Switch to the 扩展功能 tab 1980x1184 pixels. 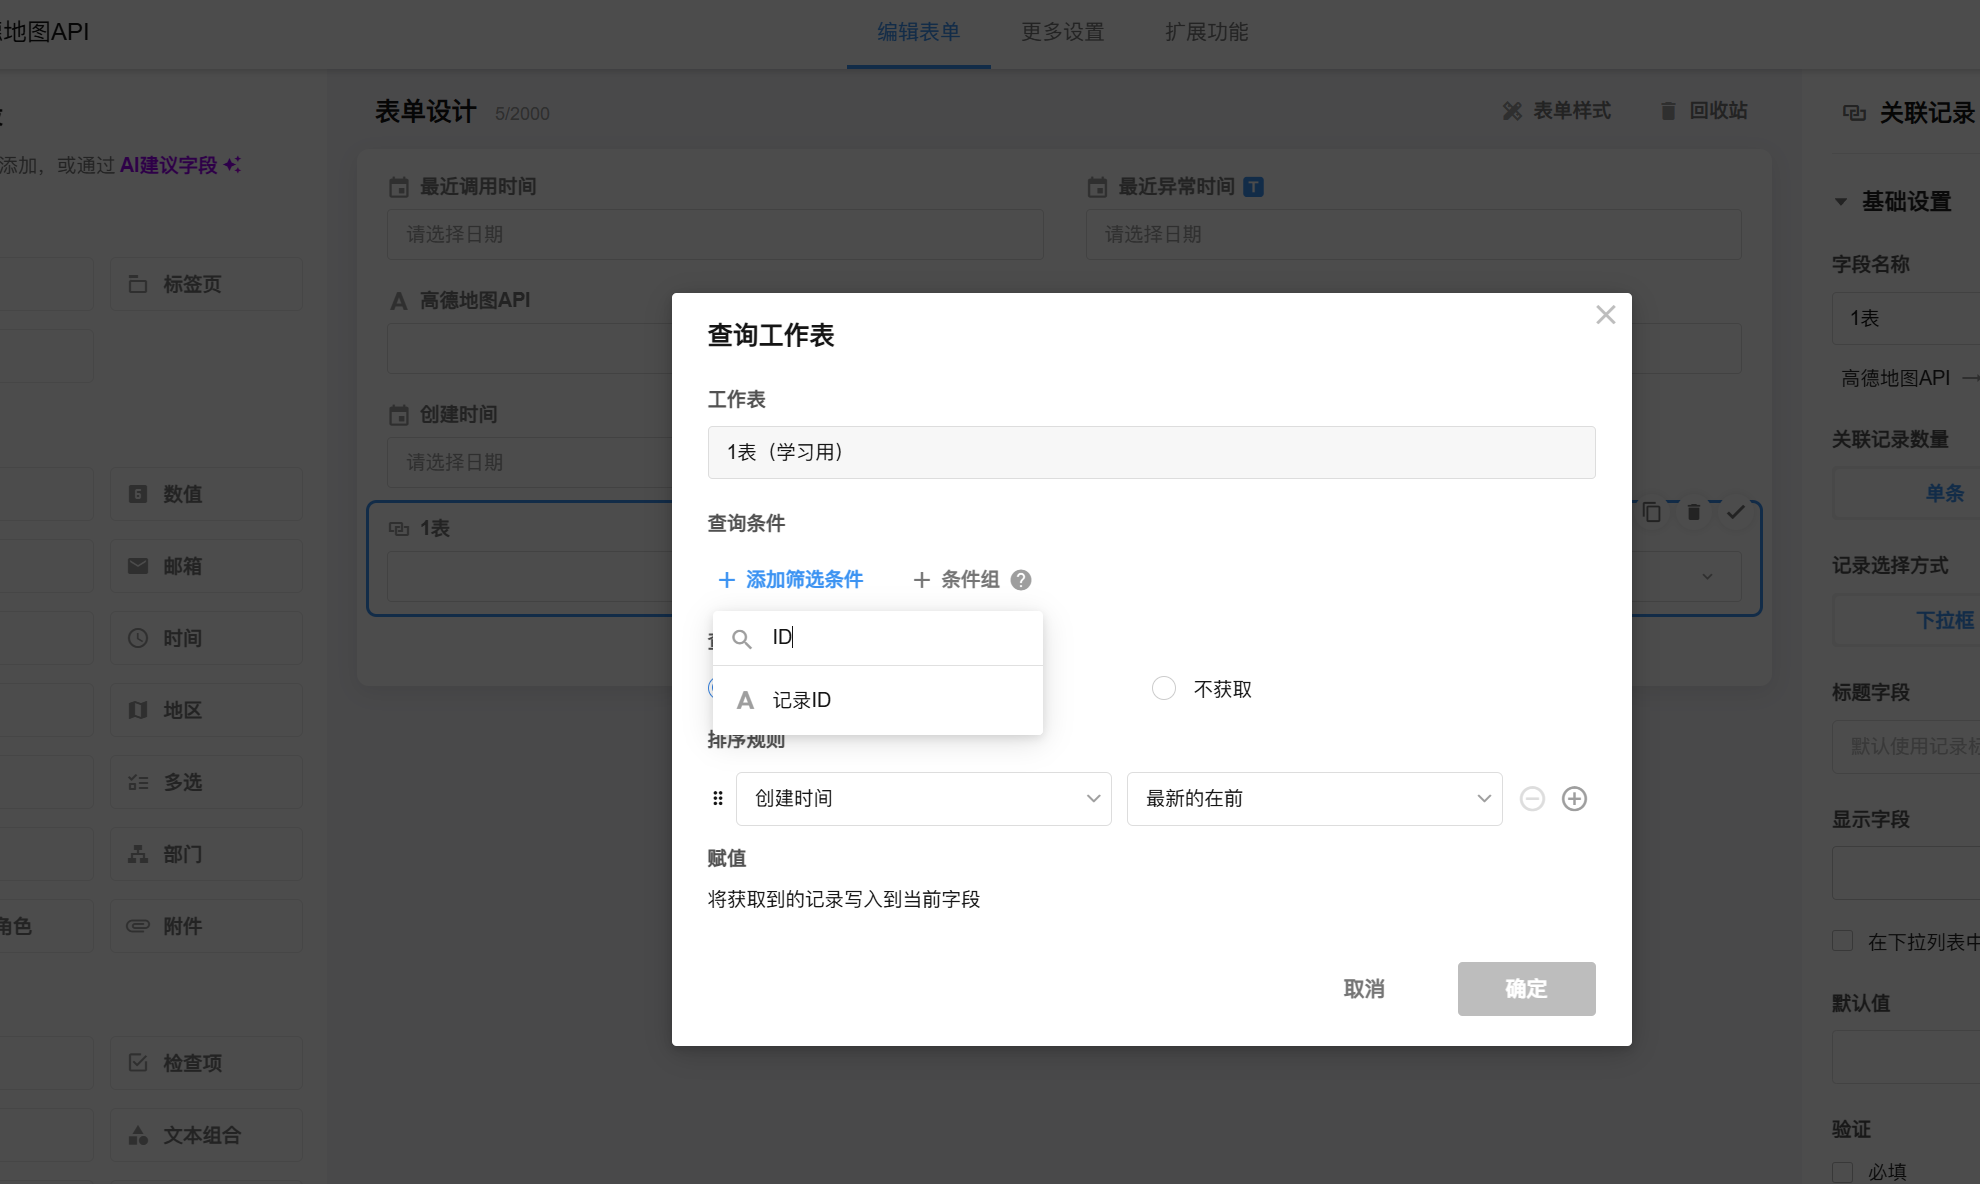click(x=1206, y=32)
